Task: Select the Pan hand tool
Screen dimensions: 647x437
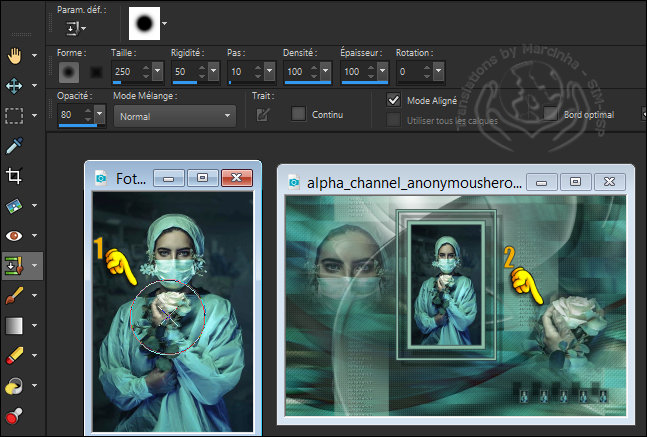Action: (14, 56)
